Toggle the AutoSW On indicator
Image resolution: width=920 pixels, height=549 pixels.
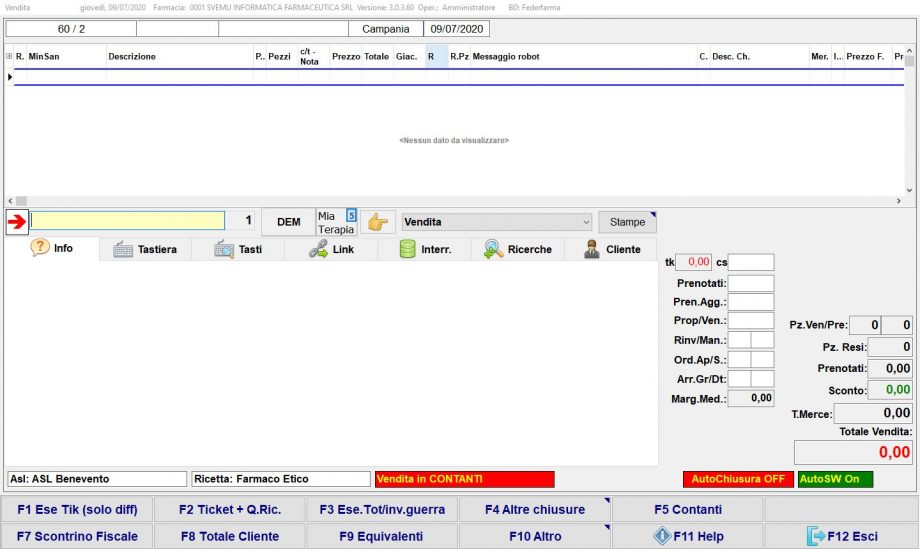click(x=835, y=479)
